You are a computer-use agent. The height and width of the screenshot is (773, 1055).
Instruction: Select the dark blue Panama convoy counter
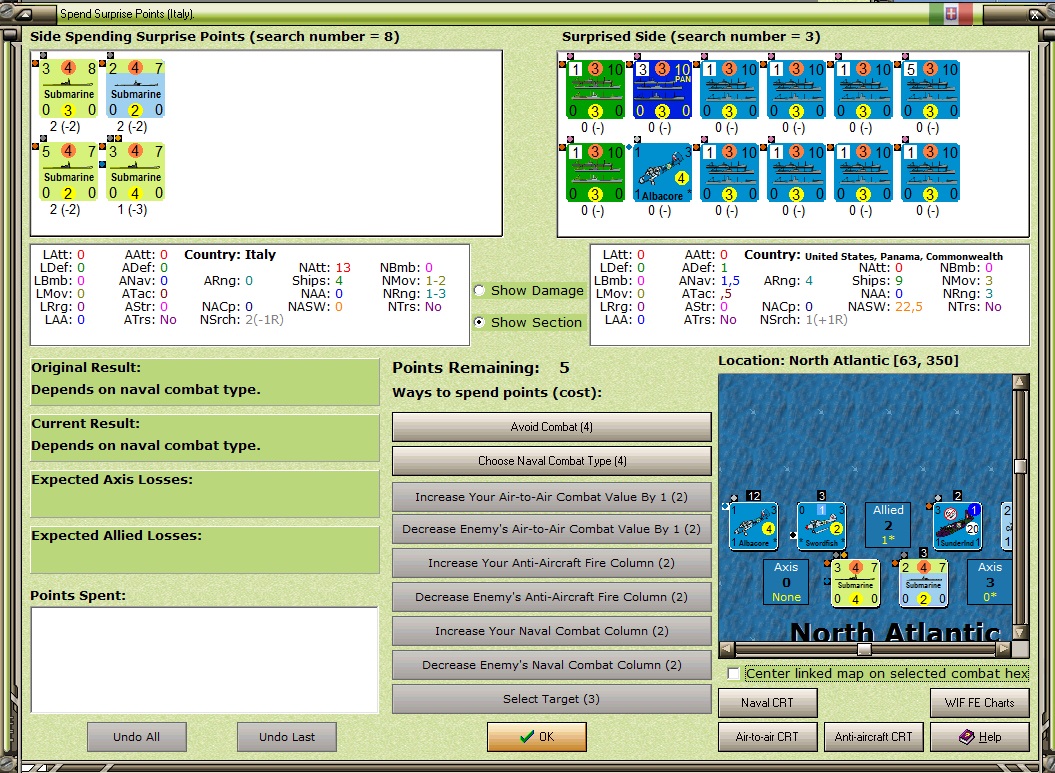pos(664,90)
